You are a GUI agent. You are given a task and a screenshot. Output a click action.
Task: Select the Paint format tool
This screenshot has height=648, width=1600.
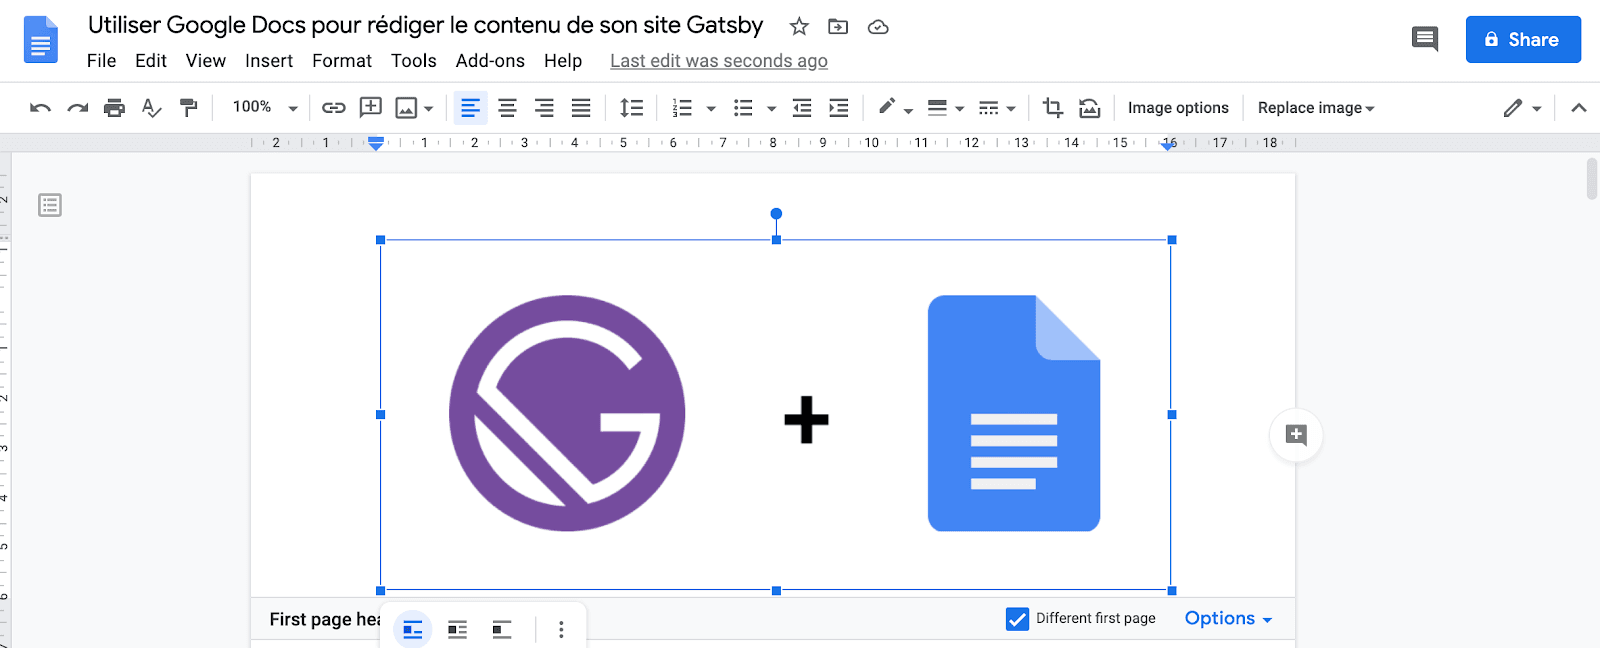(x=189, y=108)
